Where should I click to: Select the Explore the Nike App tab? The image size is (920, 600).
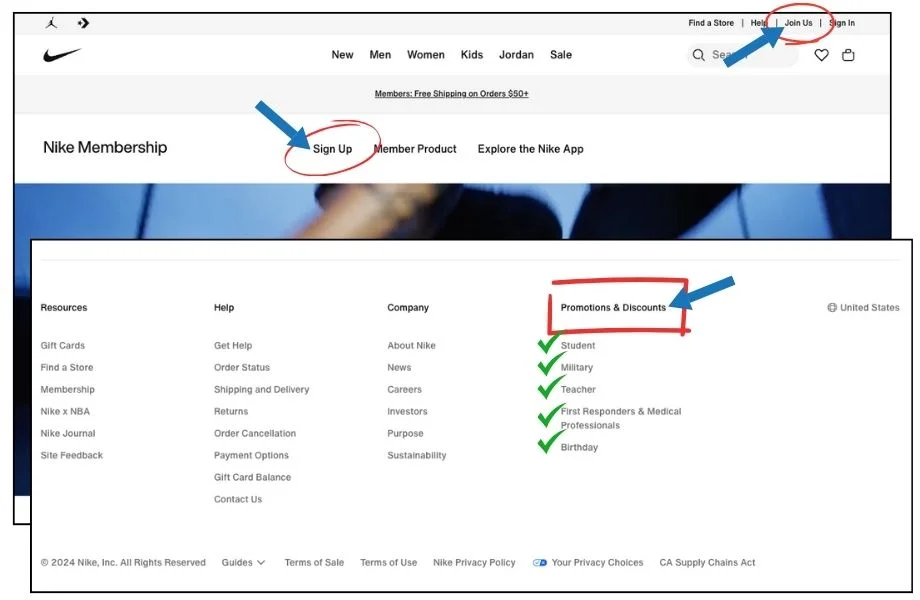click(x=530, y=149)
